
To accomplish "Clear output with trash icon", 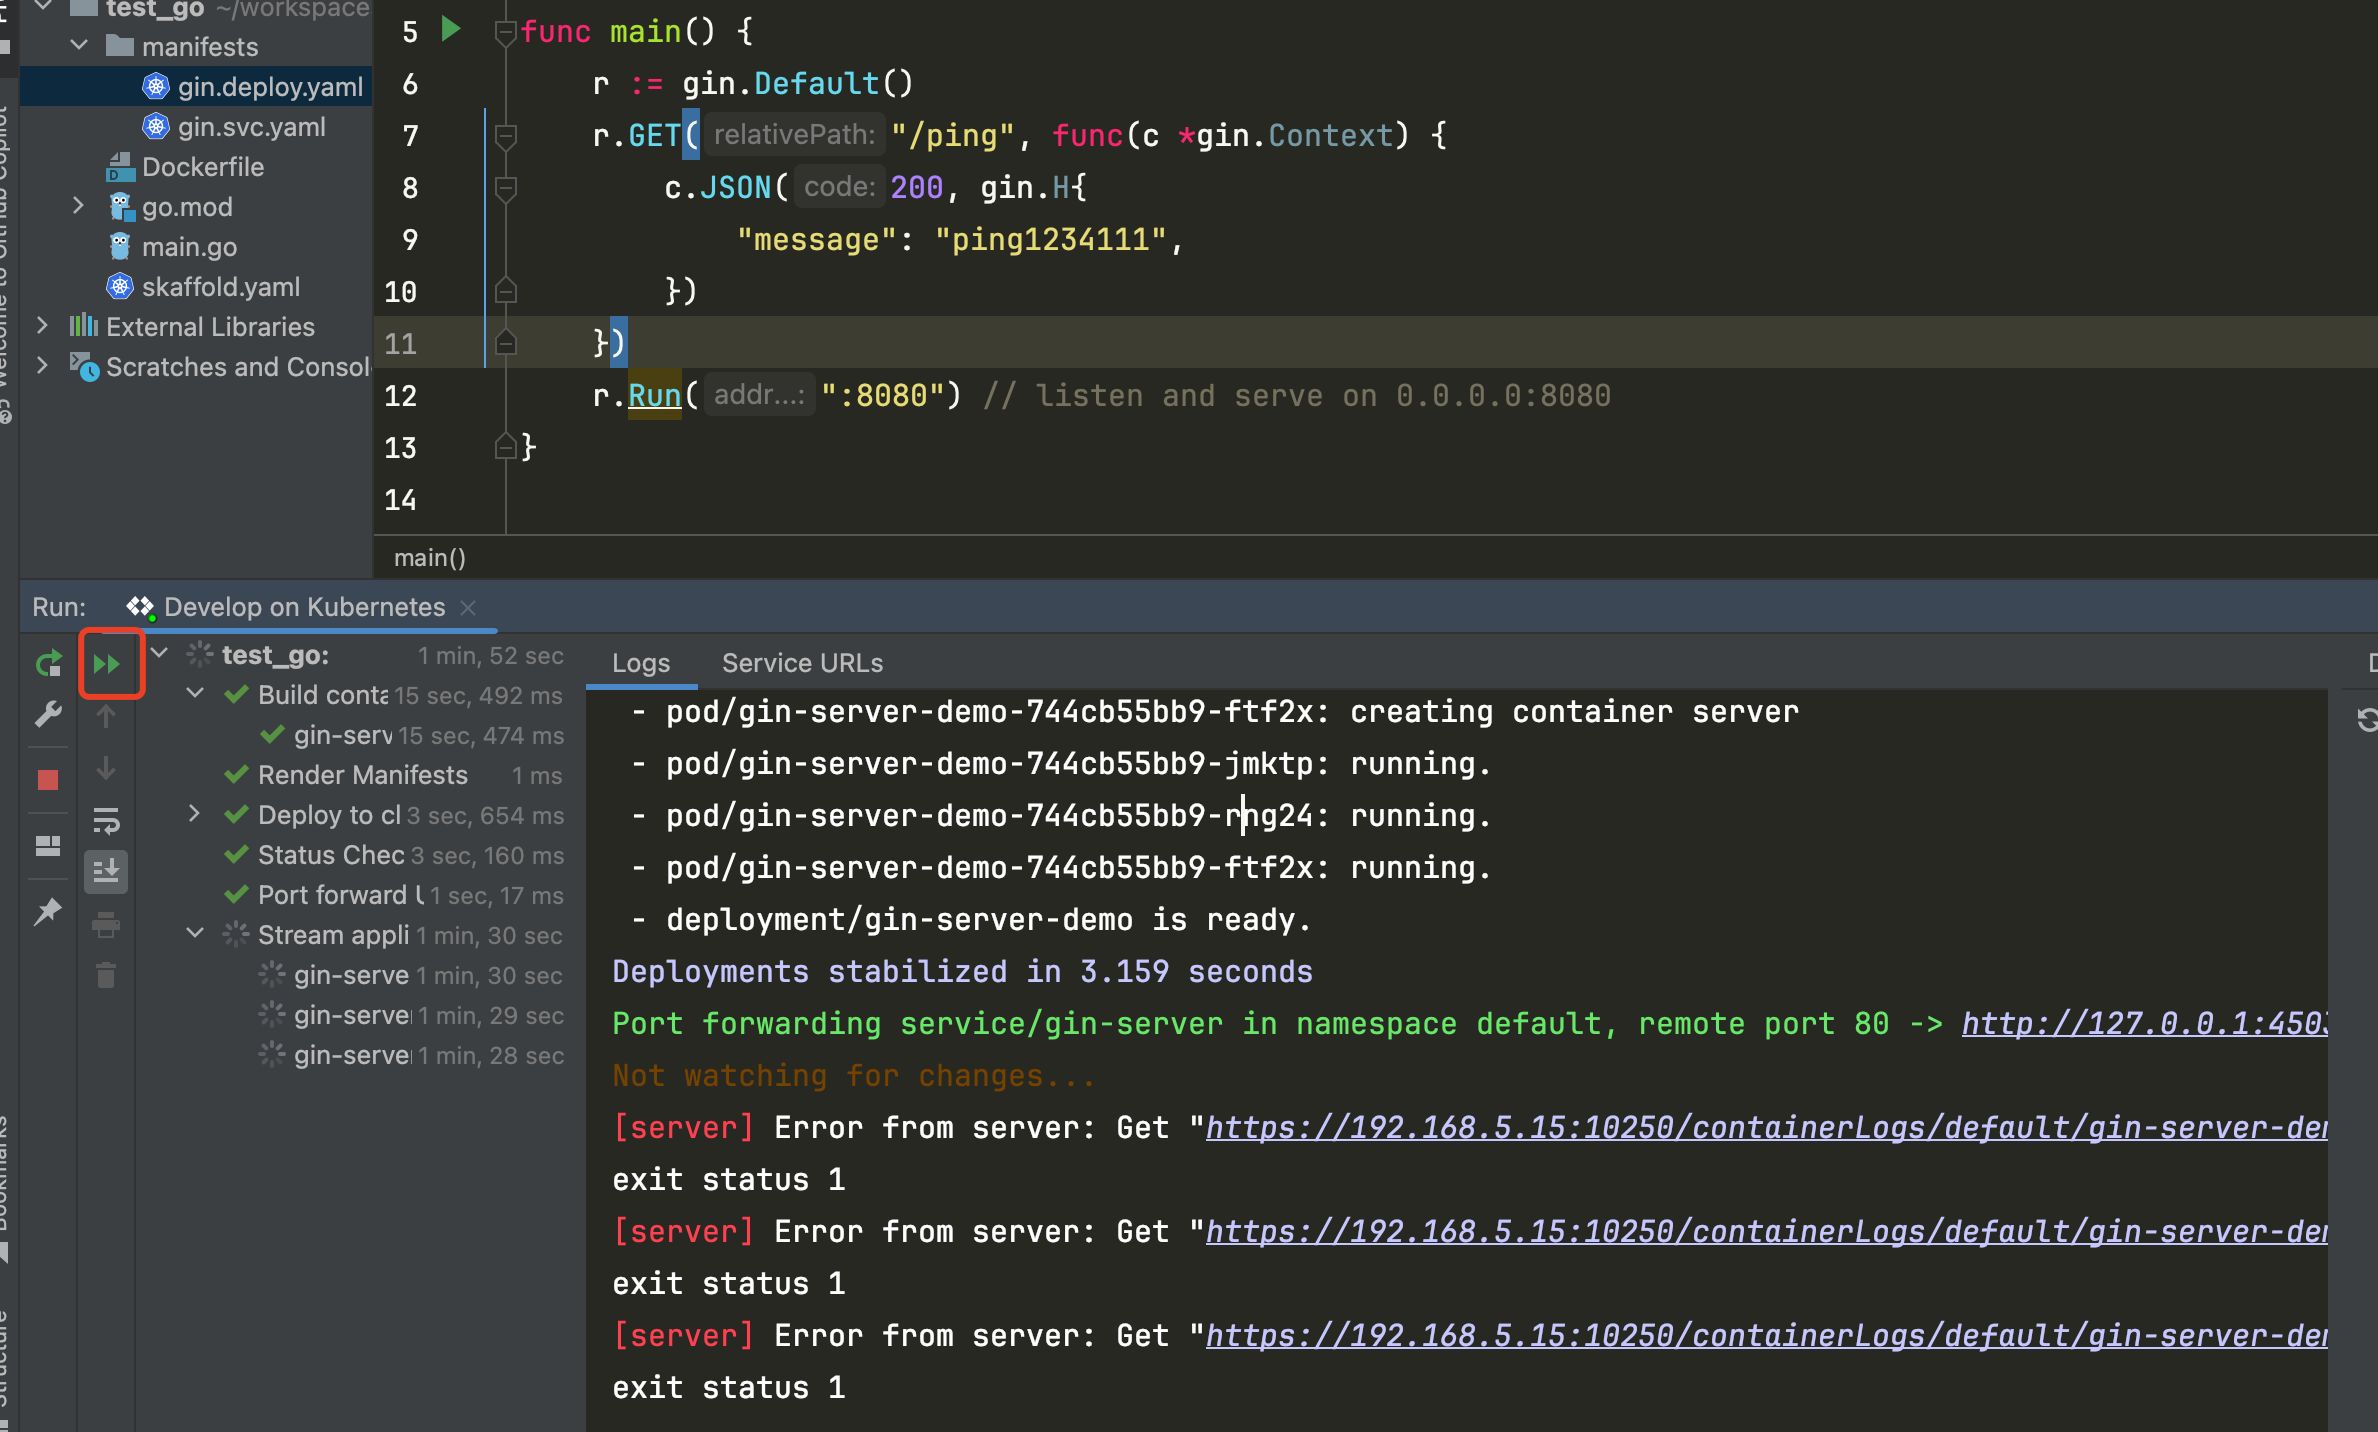I will (x=106, y=975).
